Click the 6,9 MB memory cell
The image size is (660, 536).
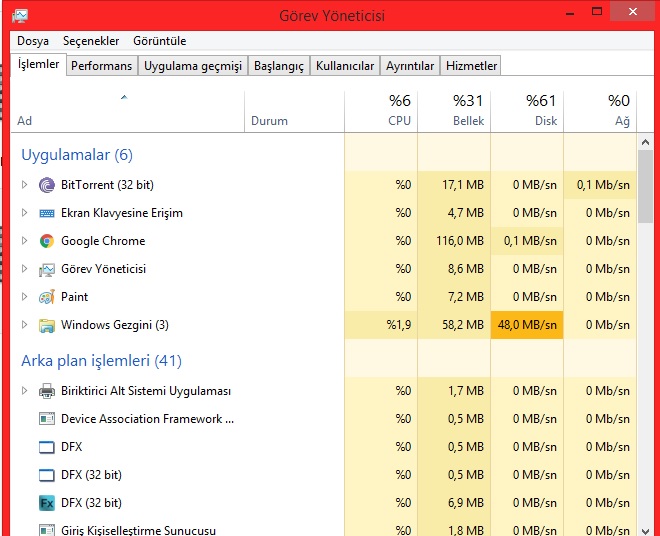click(454, 503)
